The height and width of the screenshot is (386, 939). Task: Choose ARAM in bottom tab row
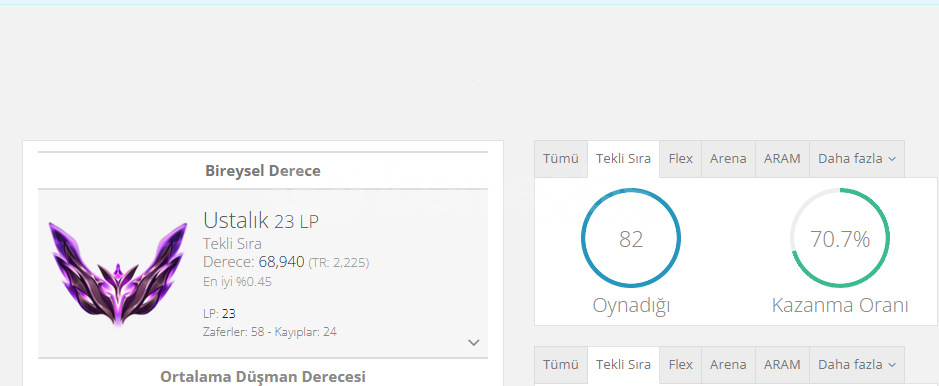(x=782, y=364)
